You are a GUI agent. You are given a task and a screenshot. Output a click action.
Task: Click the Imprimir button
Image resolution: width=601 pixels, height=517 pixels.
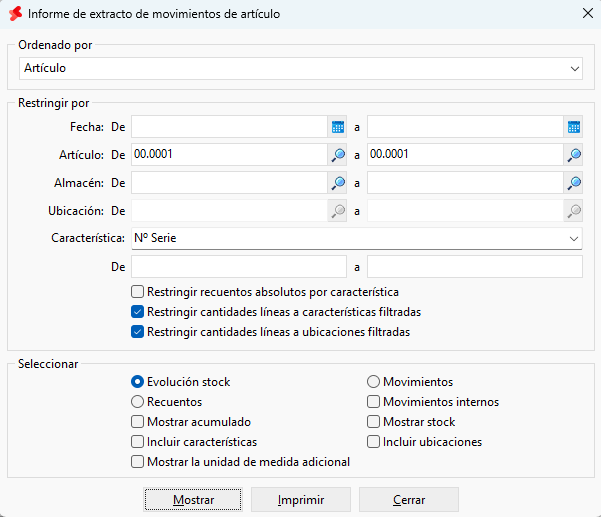(x=301, y=500)
